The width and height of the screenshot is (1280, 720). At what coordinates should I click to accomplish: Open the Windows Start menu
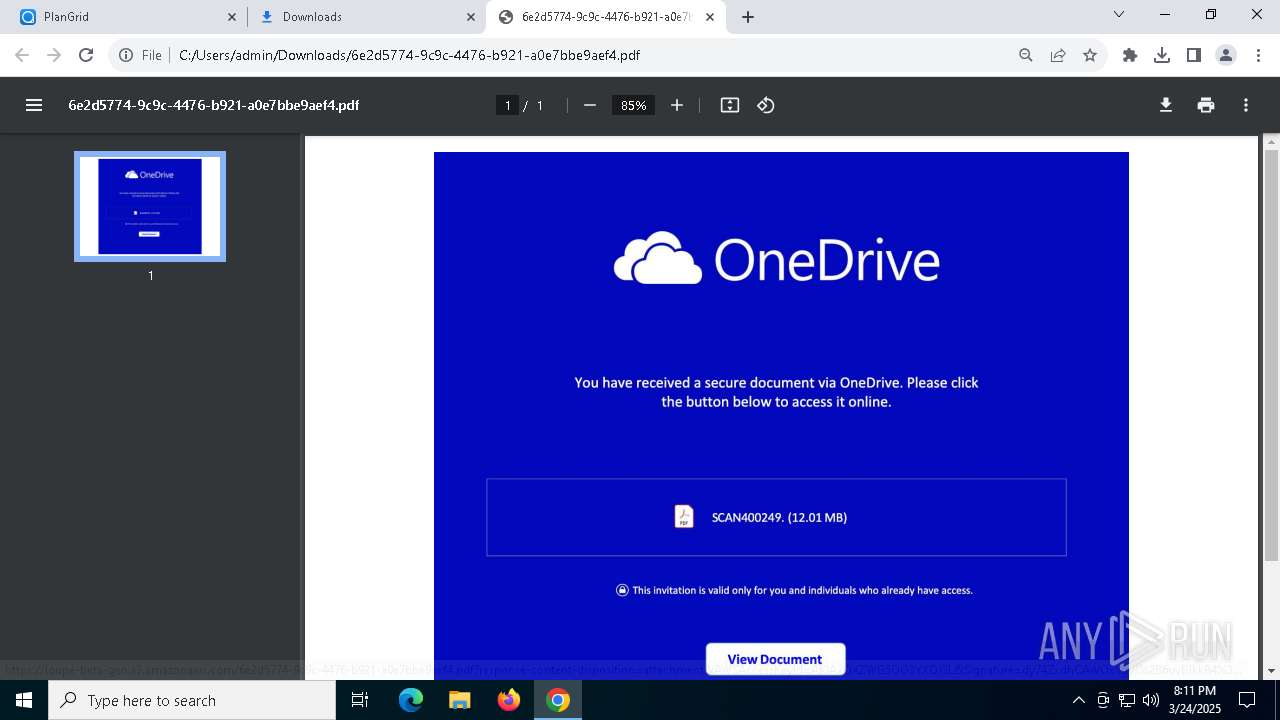pyautogui.click(x=24, y=700)
